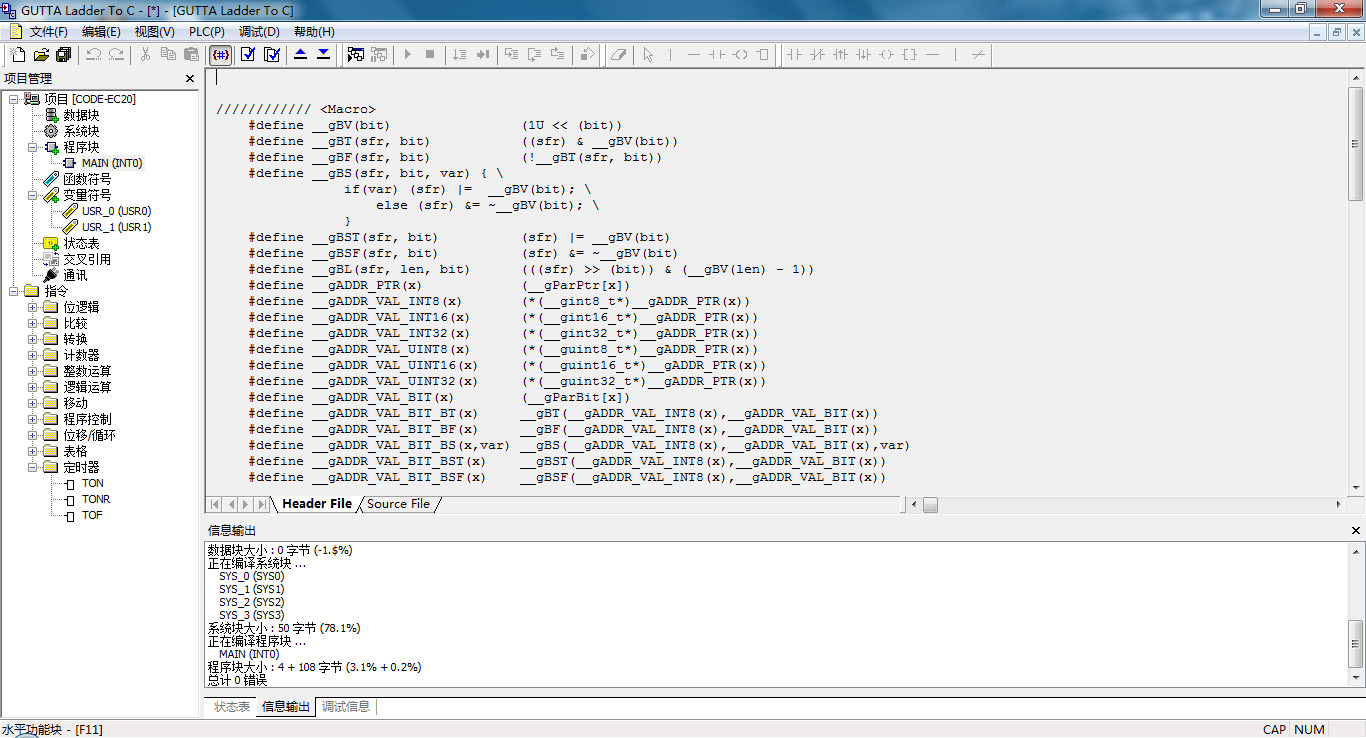Click the network blocks toolbar icon

[x=355, y=54]
